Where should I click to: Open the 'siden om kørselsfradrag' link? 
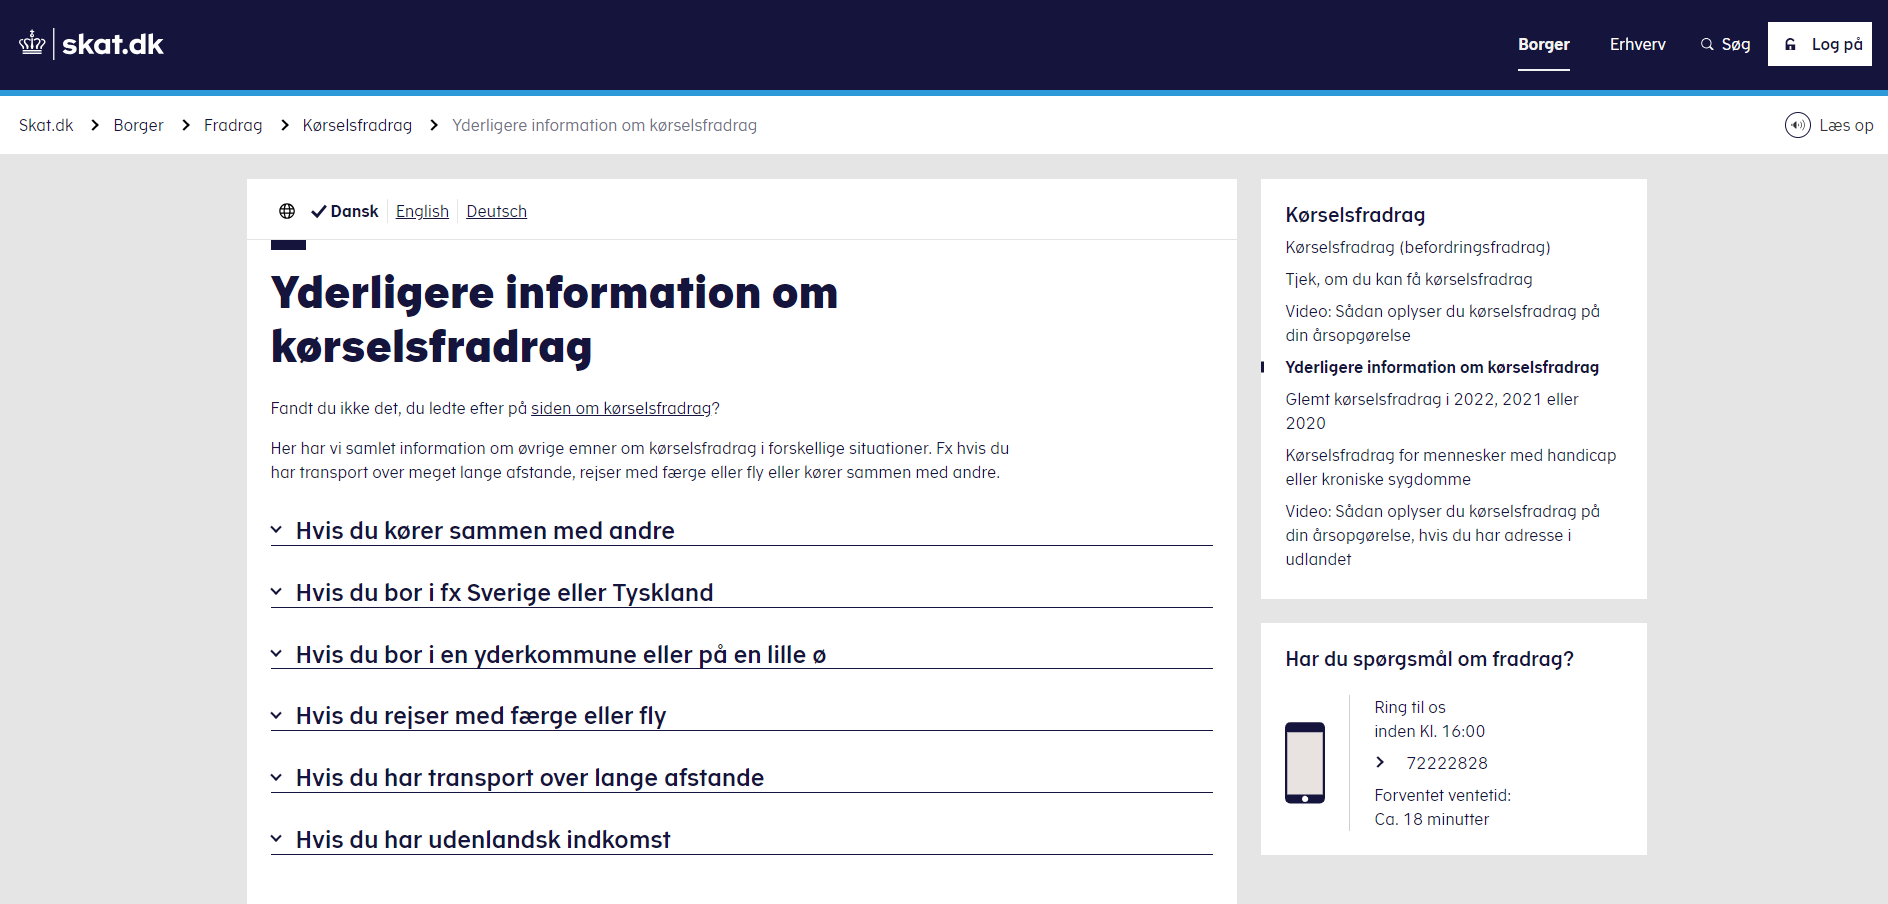pos(620,408)
